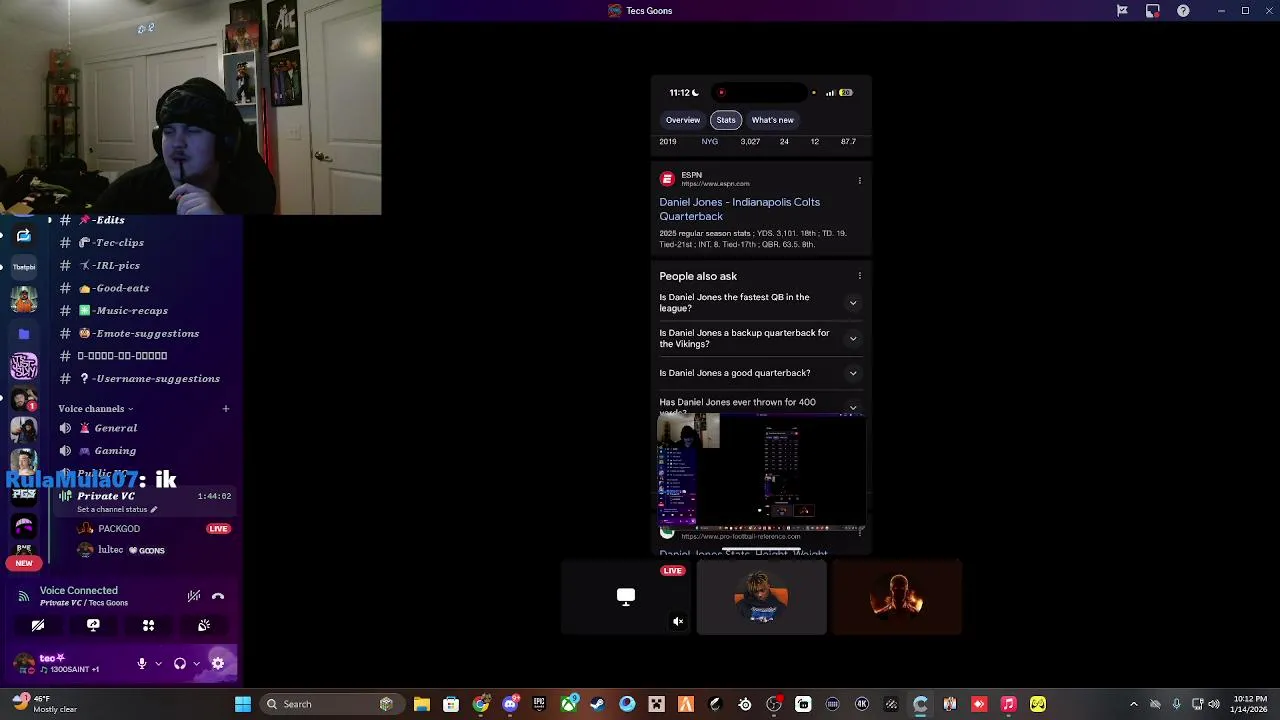Select the Overview tab in stream
The image size is (1280, 720).
tap(683, 120)
